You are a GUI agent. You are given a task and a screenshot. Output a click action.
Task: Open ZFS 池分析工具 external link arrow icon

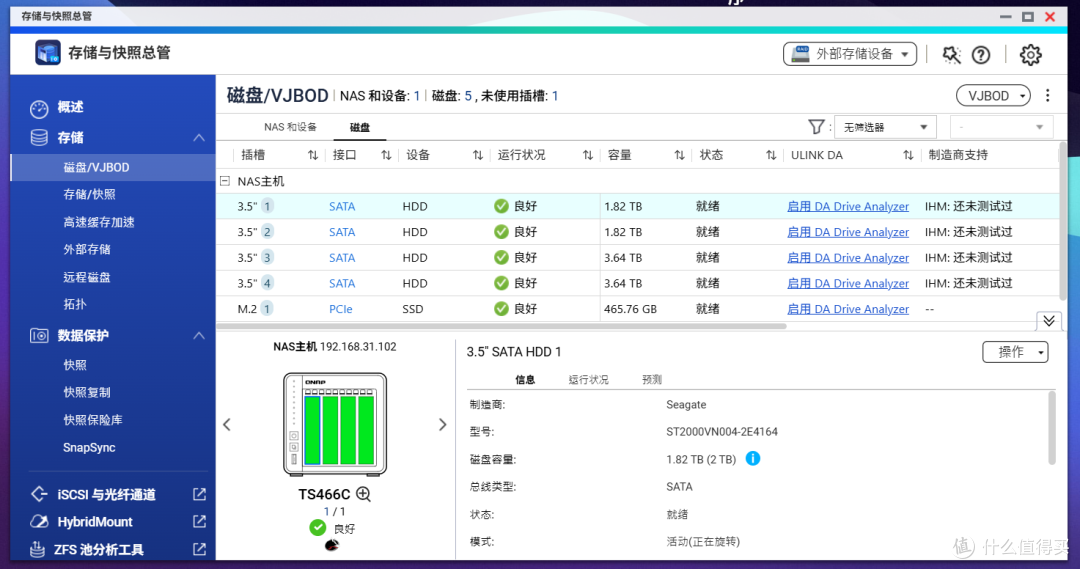[x=199, y=549]
